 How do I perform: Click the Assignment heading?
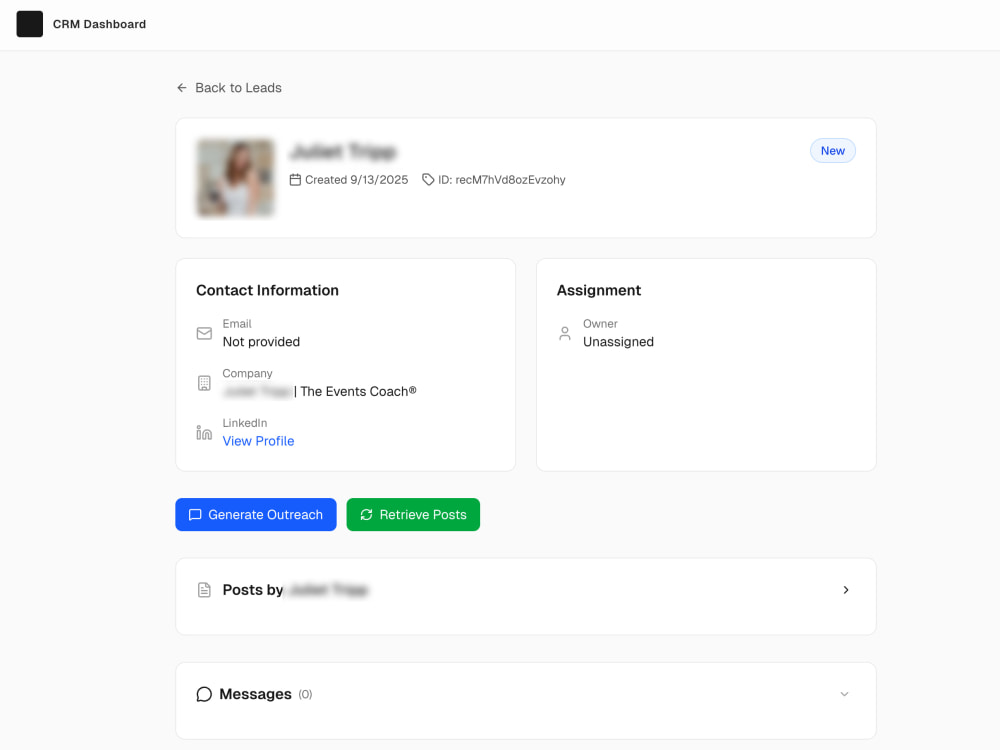[x=599, y=290]
